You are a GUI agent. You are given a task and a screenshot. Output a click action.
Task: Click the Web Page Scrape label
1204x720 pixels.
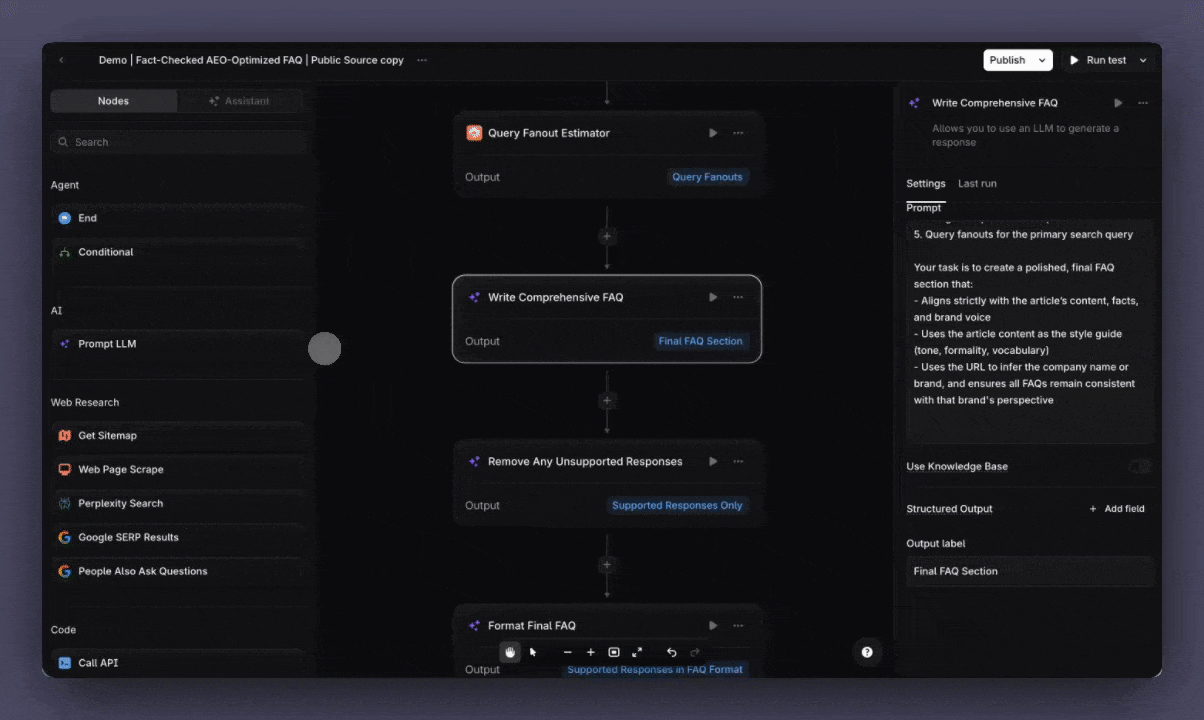(x=121, y=470)
